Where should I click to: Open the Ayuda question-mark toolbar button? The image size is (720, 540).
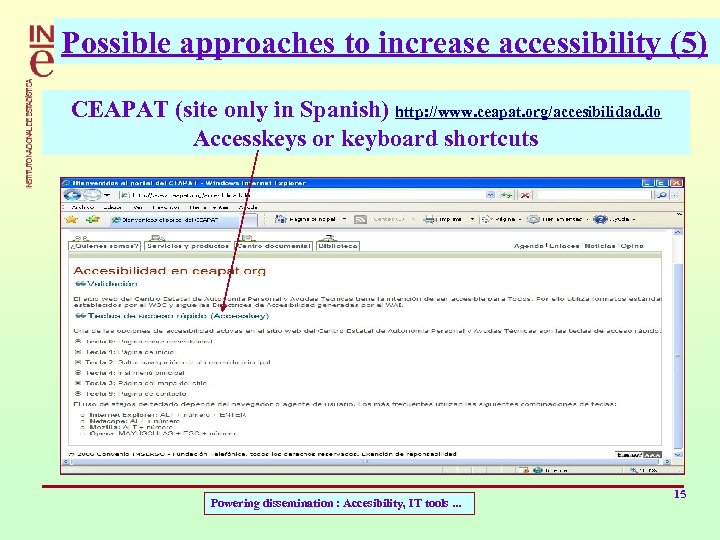(613, 219)
